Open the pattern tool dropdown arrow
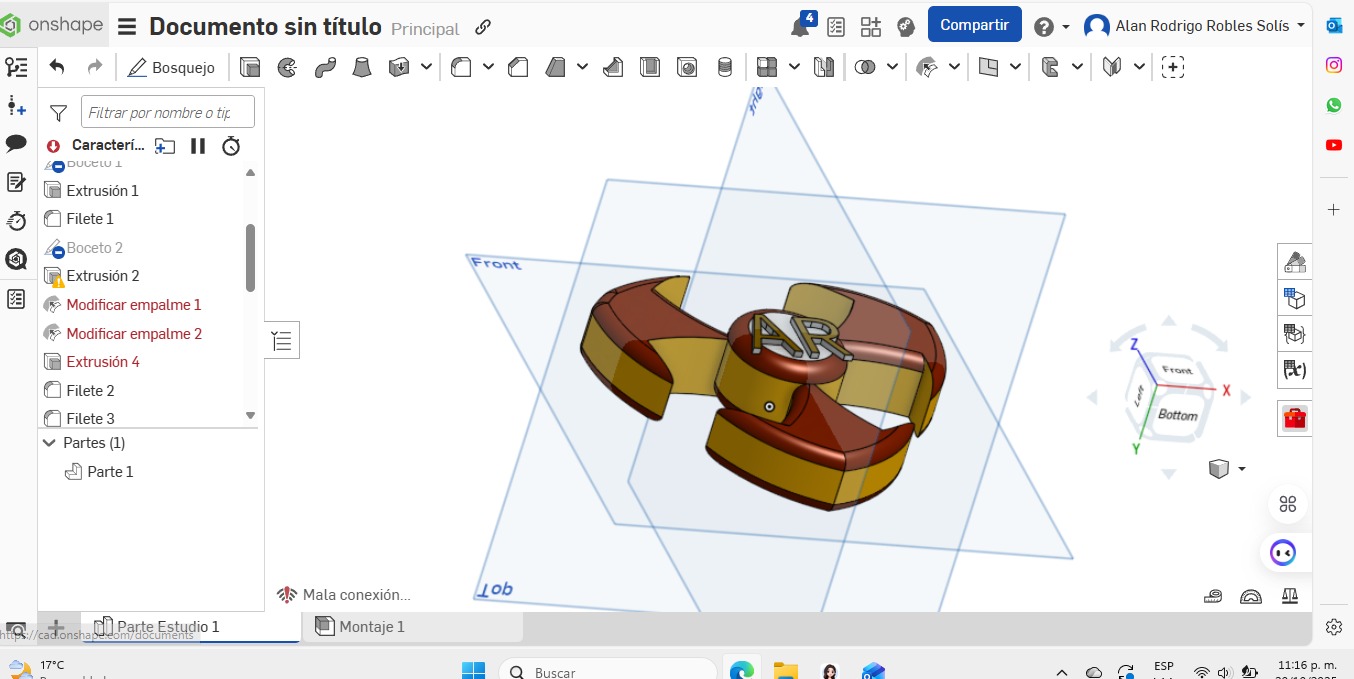Screen dimensions: 1354x679 pyautogui.click(x=794, y=67)
